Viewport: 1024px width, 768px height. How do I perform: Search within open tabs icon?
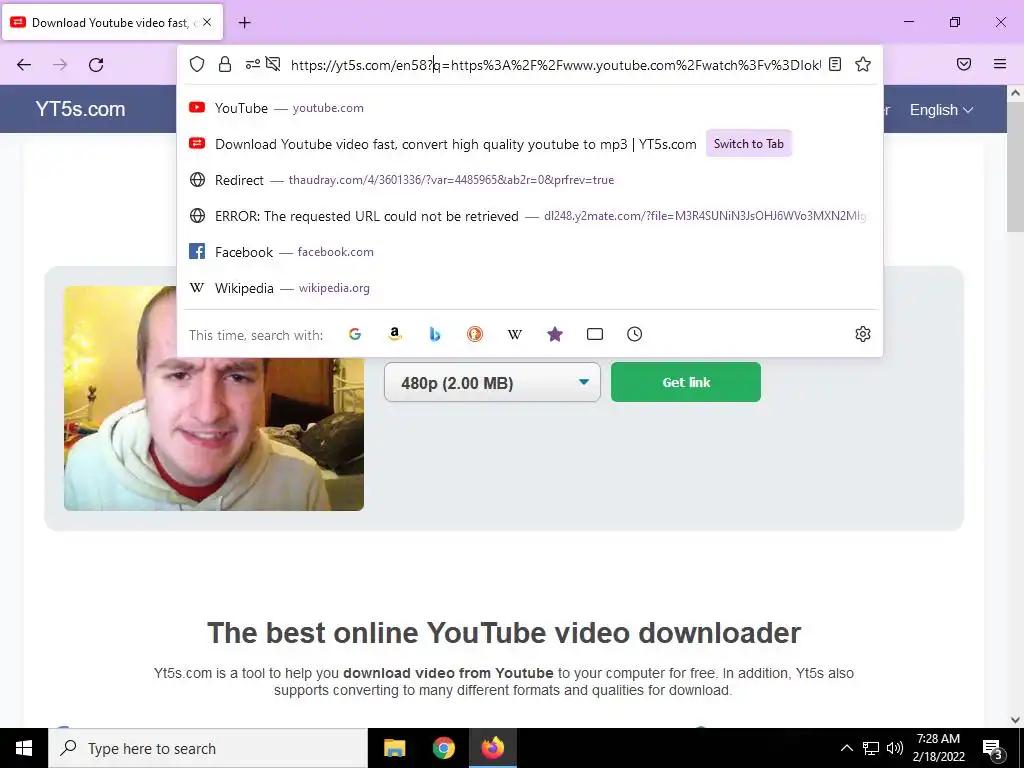(595, 334)
